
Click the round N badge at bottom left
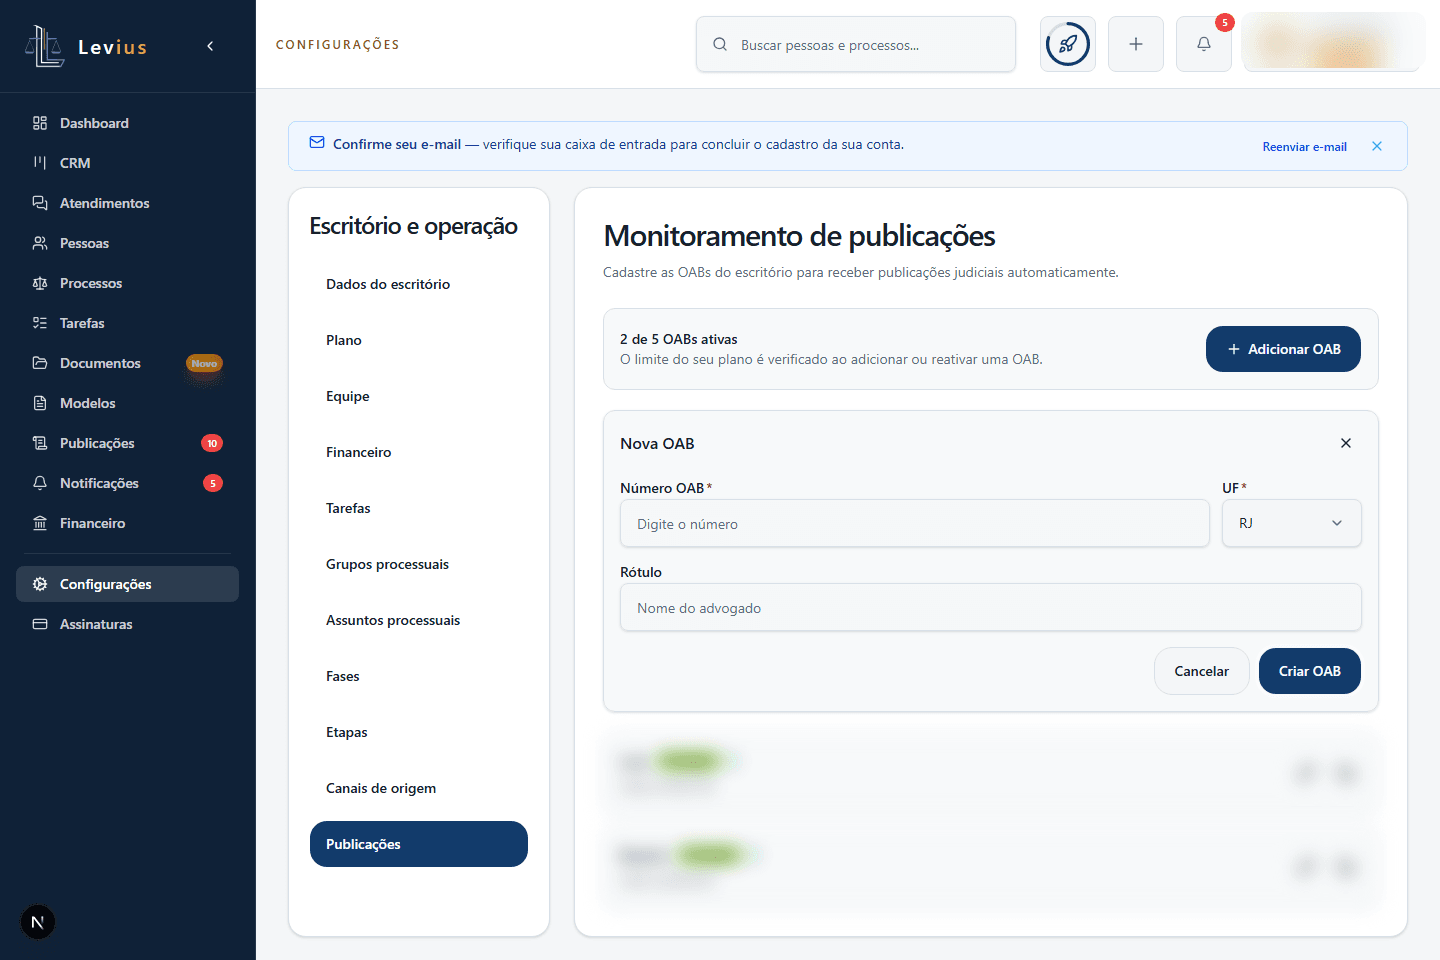tap(38, 922)
